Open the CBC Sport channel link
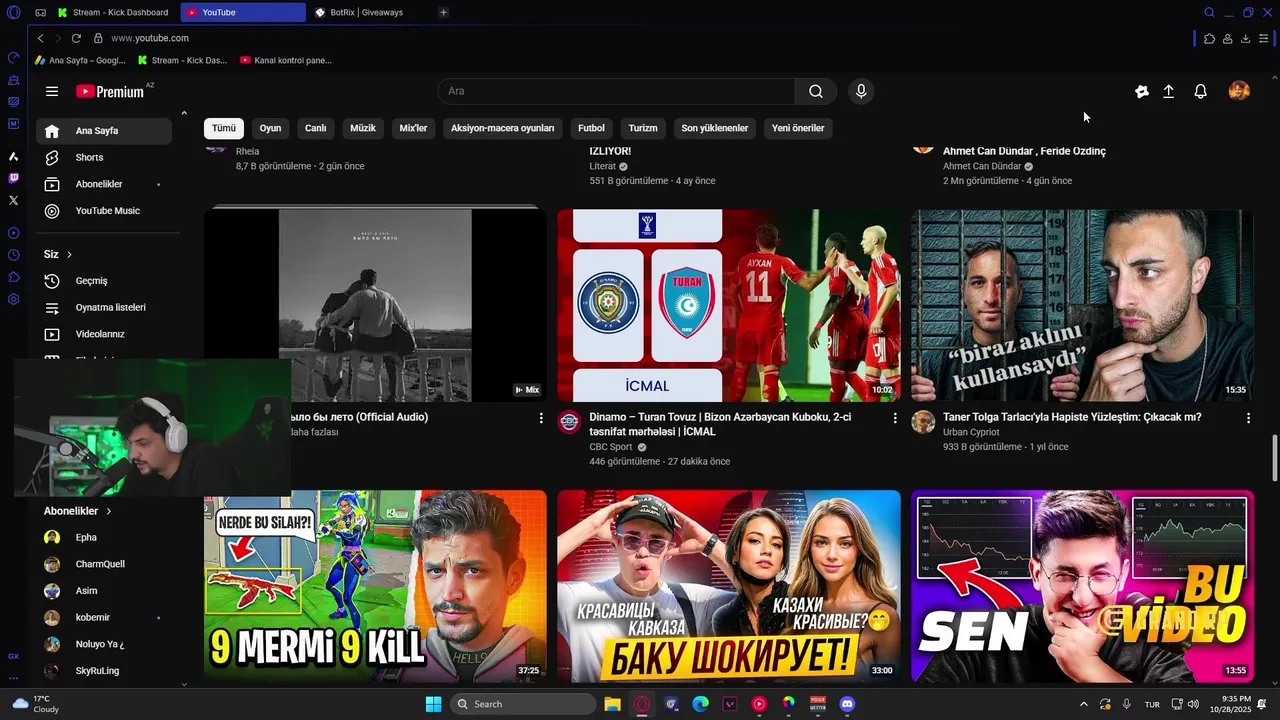This screenshot has width=1280, height=720. coord(611,447)
